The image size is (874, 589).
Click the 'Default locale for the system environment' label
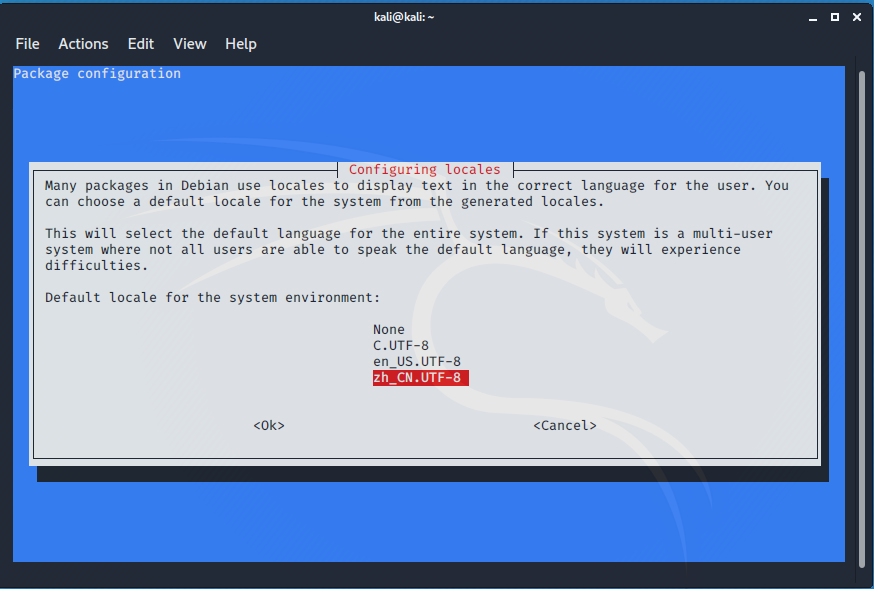(x=212, y=298)
